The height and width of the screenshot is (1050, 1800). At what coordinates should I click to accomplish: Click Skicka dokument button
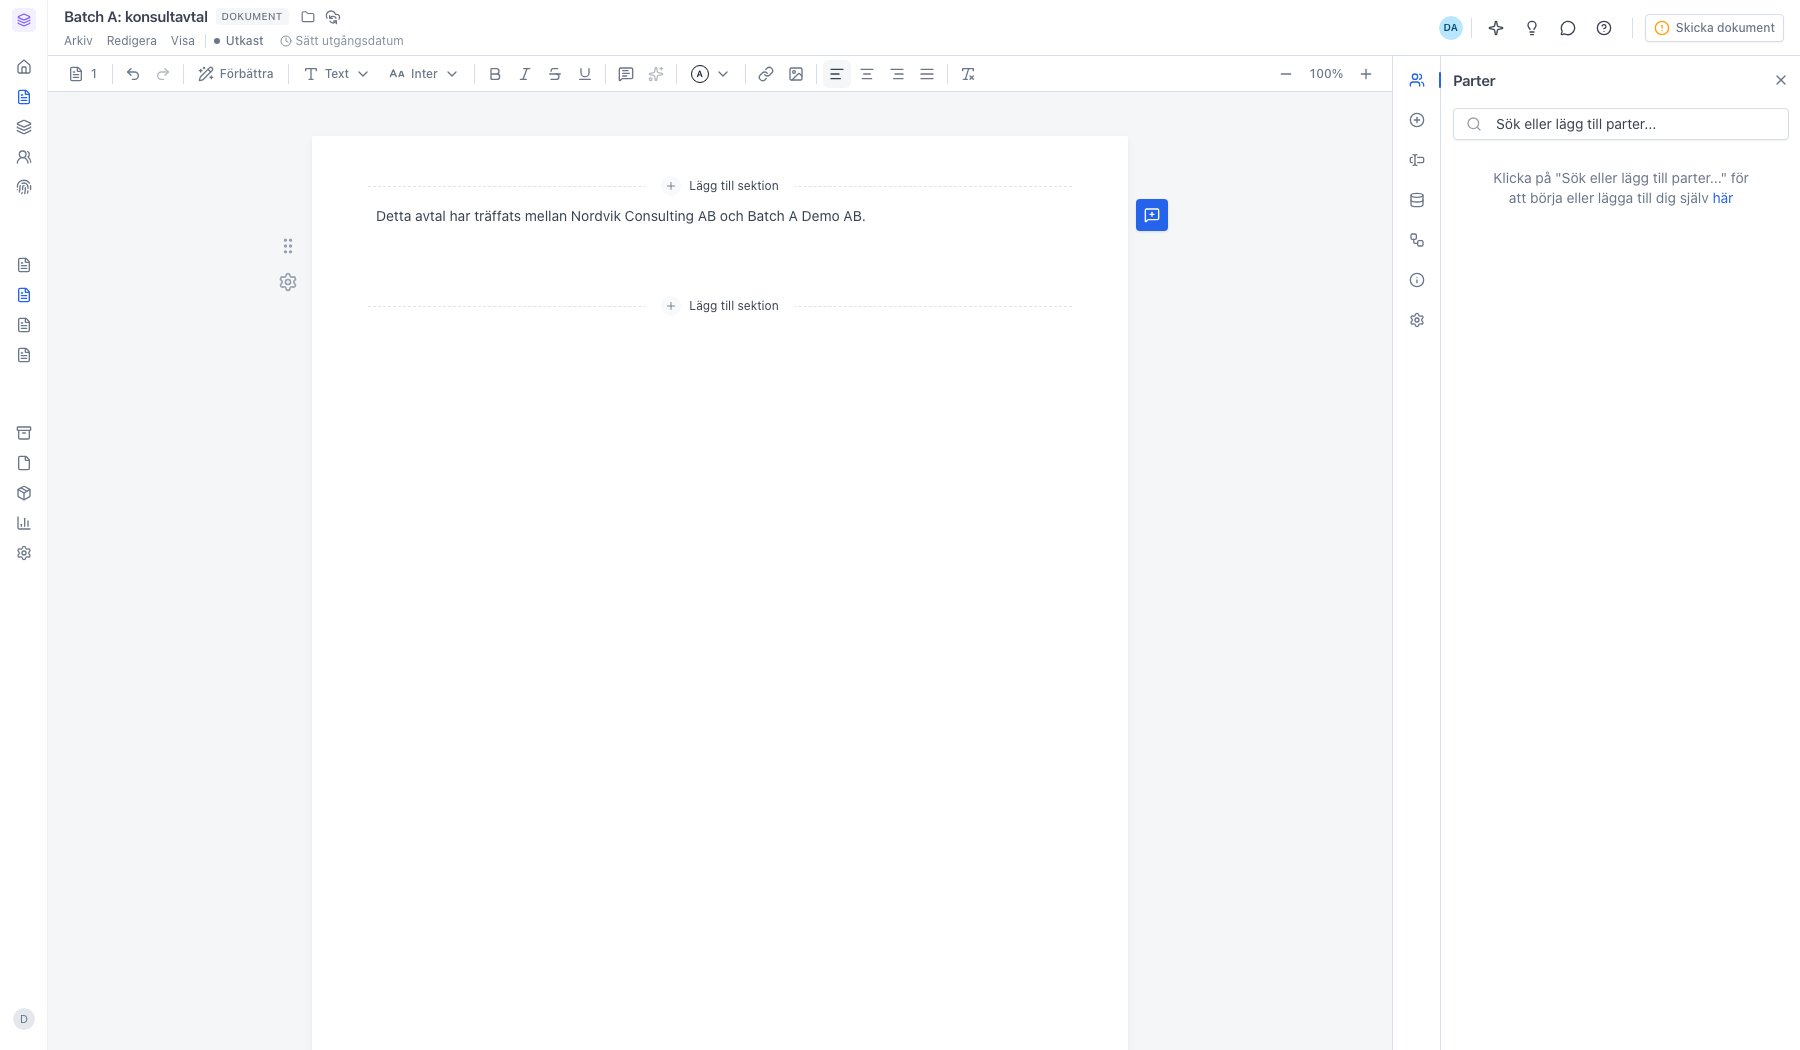click(x=1714, y=28)
